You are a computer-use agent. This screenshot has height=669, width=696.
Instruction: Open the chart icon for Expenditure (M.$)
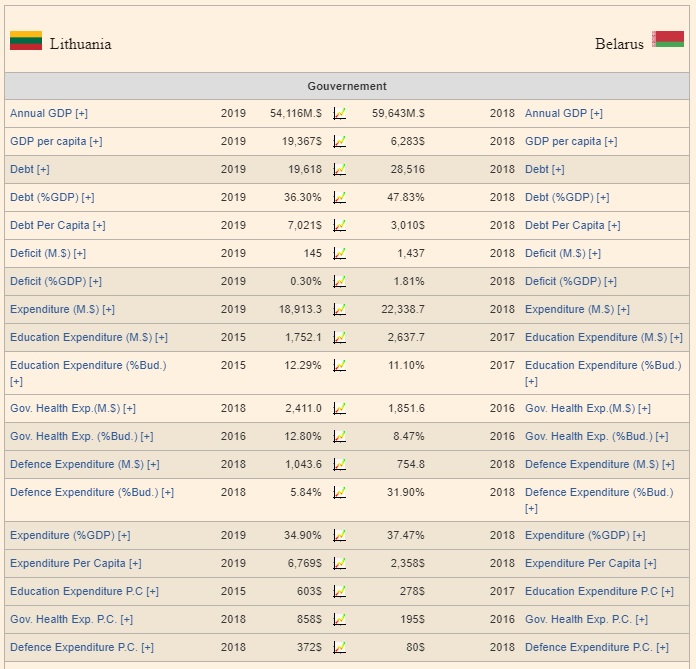(x=340, y=309)
